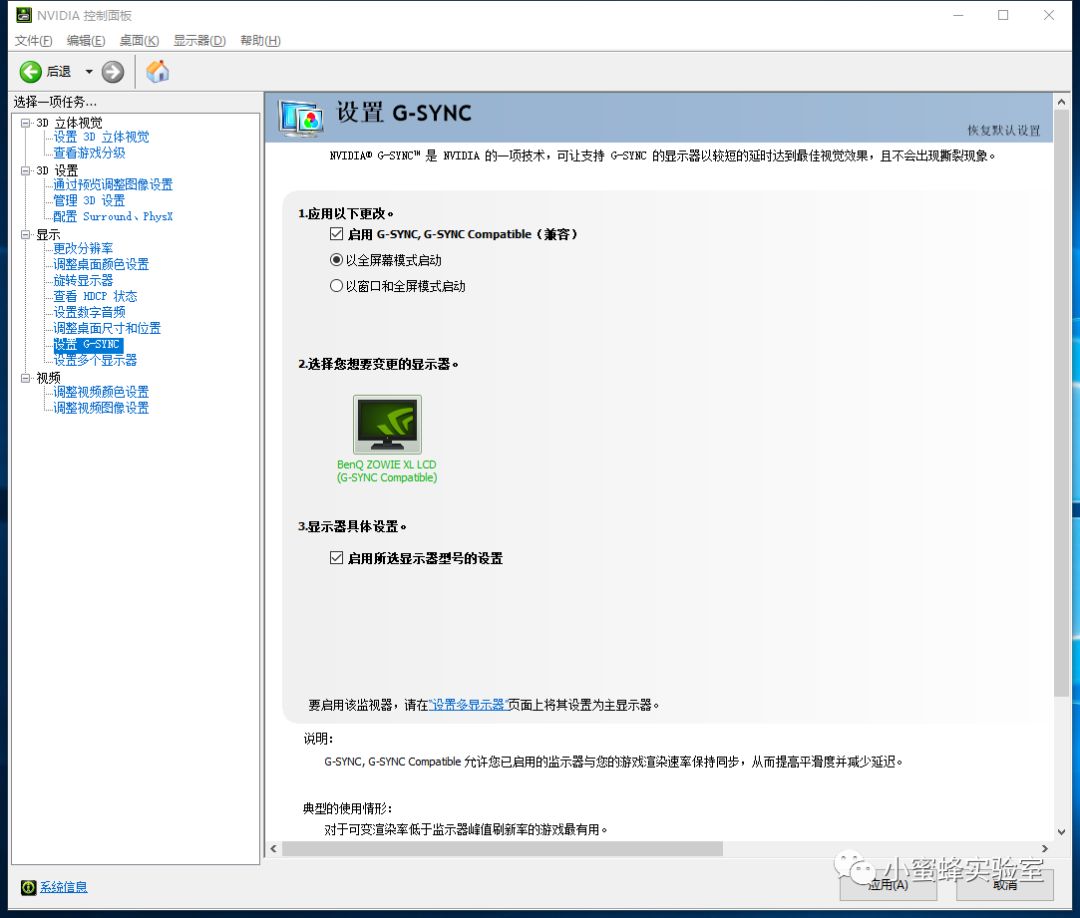
Task: Click the System Information icon
Action: click(x=28, y=888)
